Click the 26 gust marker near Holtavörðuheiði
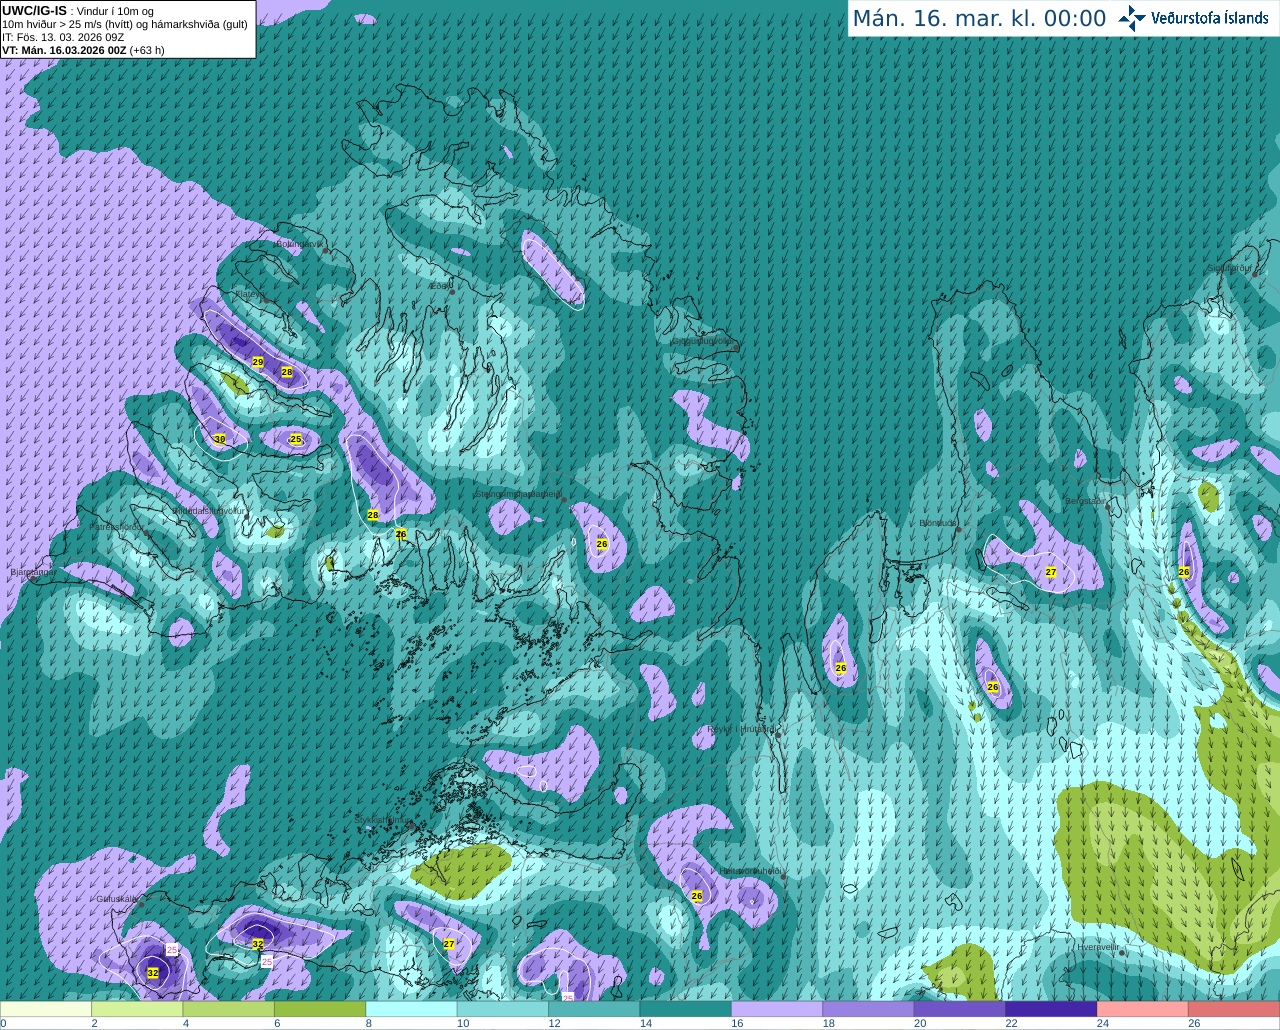The width and height of the screenshot is (1280, 1030). (x=697, y=896)
